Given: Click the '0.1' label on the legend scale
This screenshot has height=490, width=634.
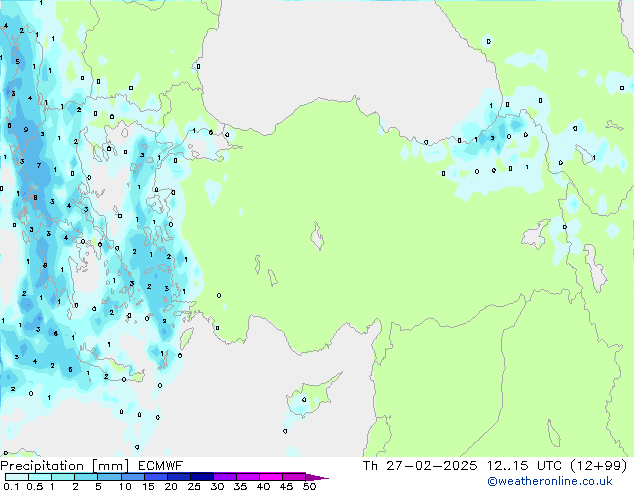Looking at the screenshot, I should [x=11, y=486].
